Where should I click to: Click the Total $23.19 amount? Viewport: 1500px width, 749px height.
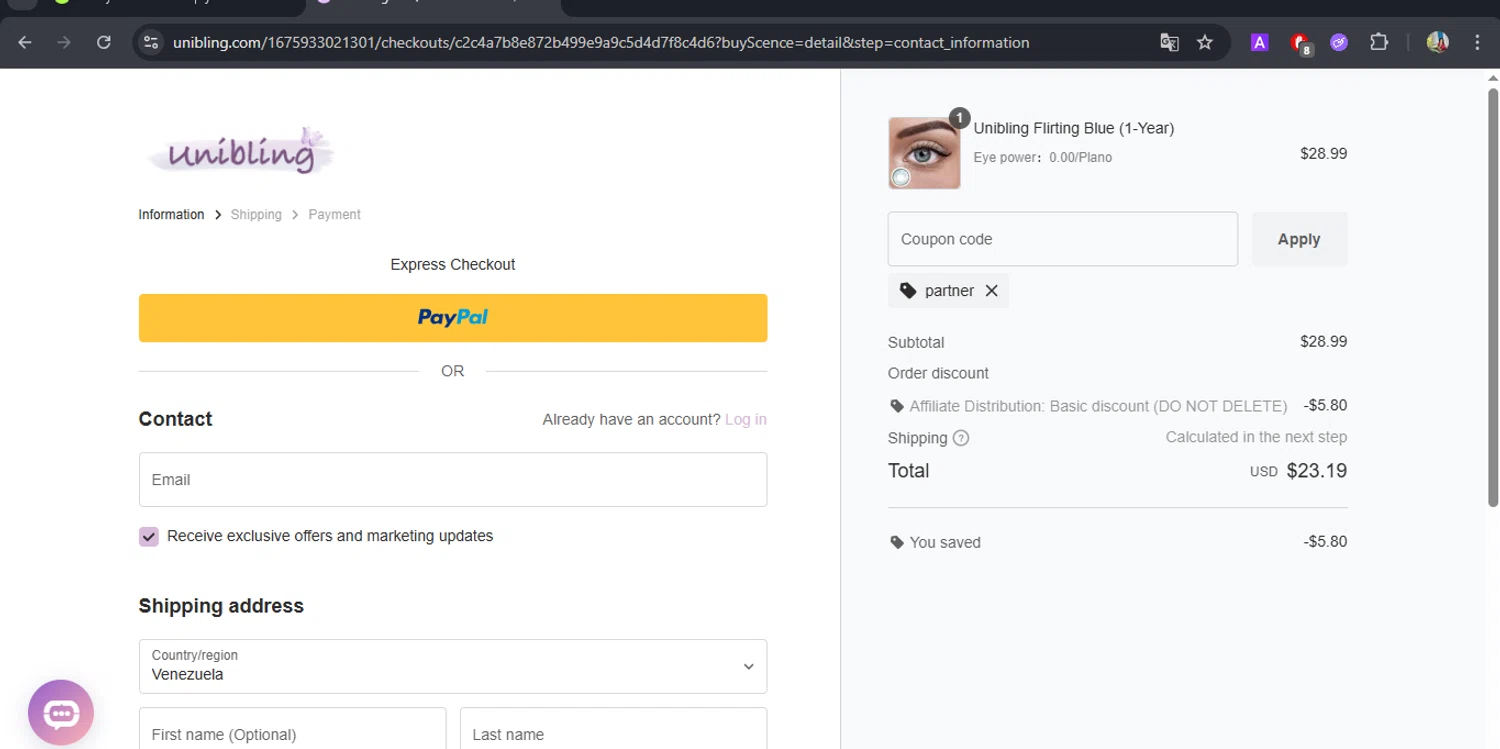tap(1316, 471)
